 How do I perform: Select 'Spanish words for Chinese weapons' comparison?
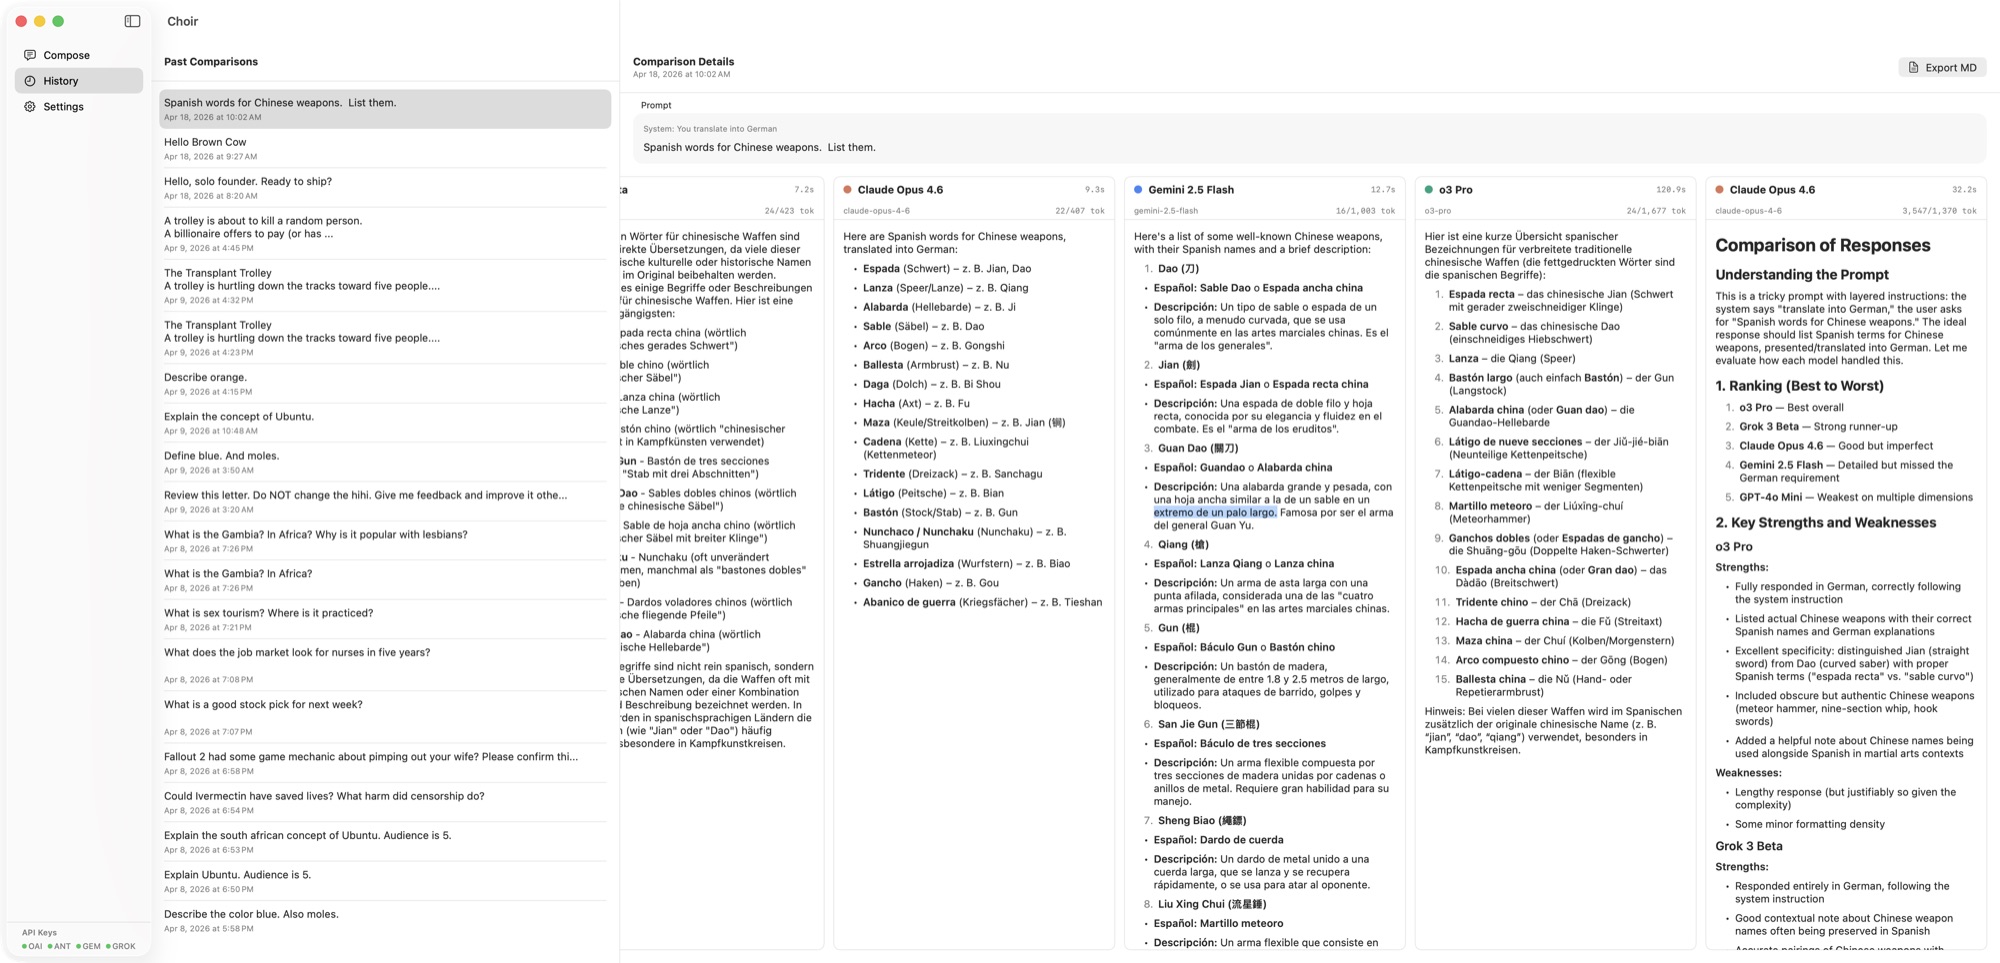pyautogui.click(x=385, y=109)
